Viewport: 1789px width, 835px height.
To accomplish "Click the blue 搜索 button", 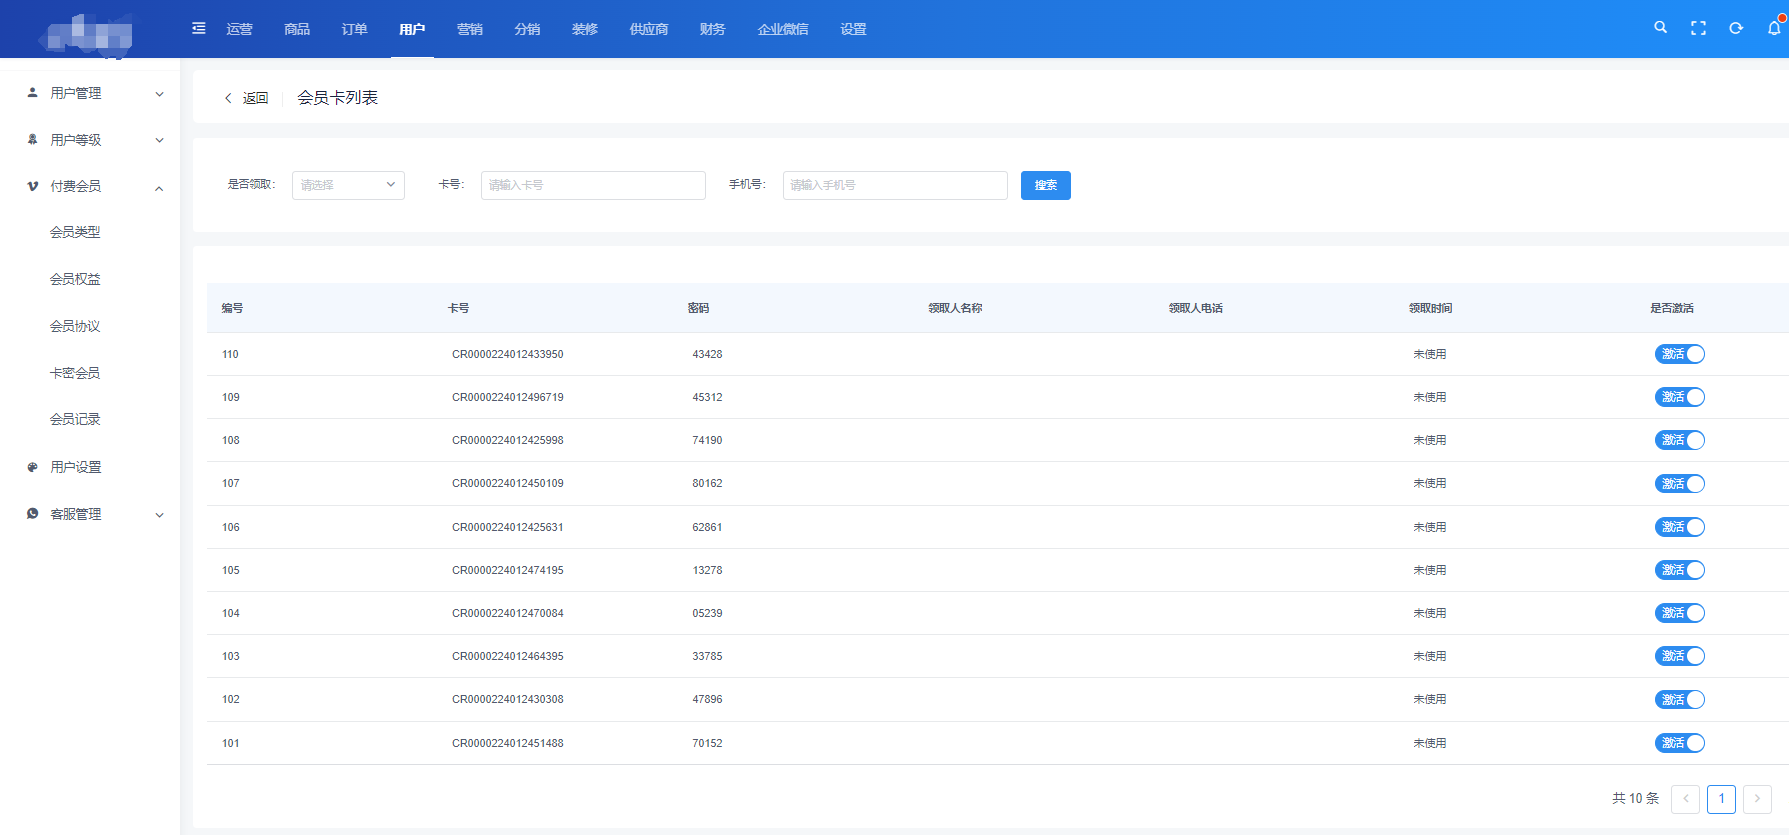I will 1046,185.
